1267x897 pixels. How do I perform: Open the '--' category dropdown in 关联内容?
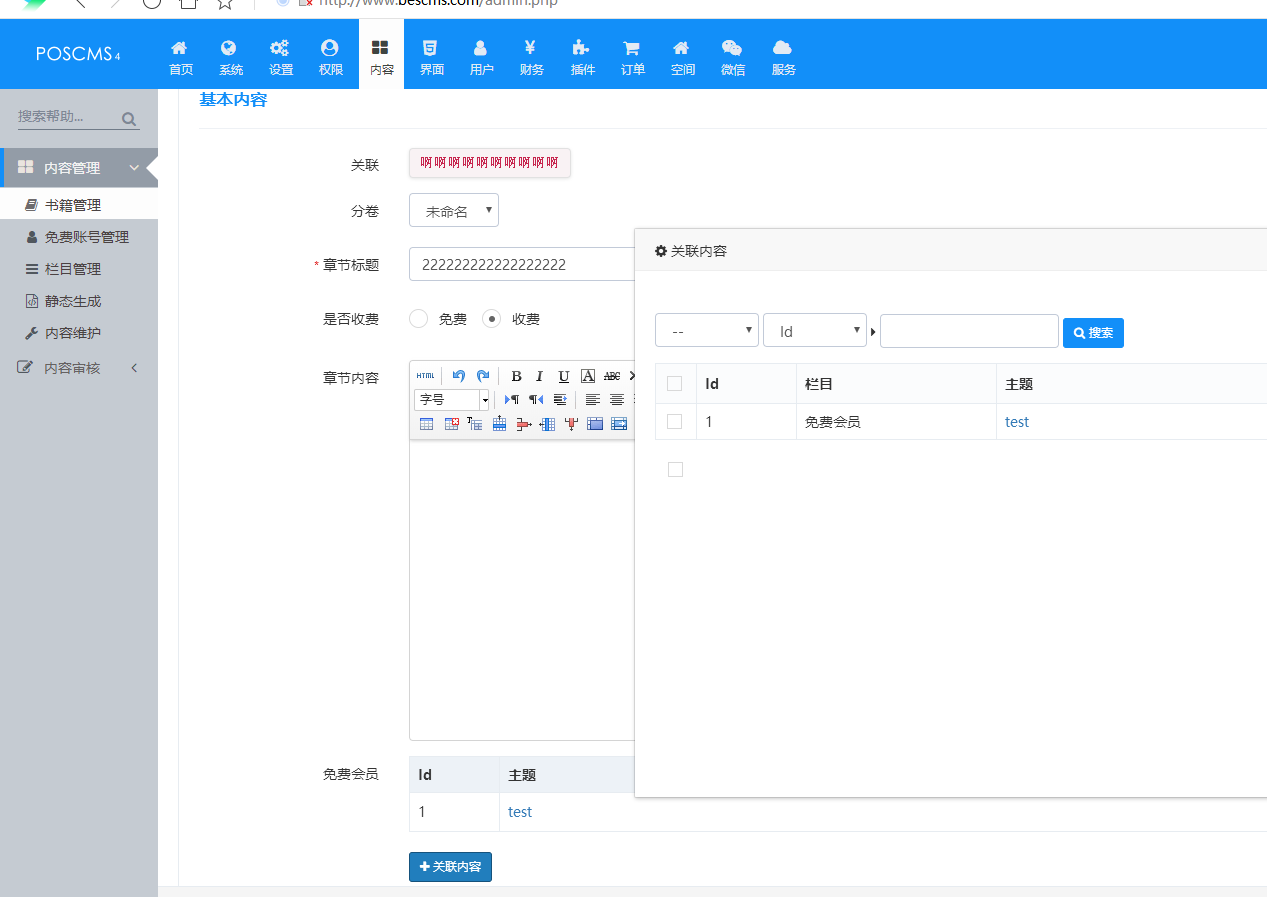point(707,330)
